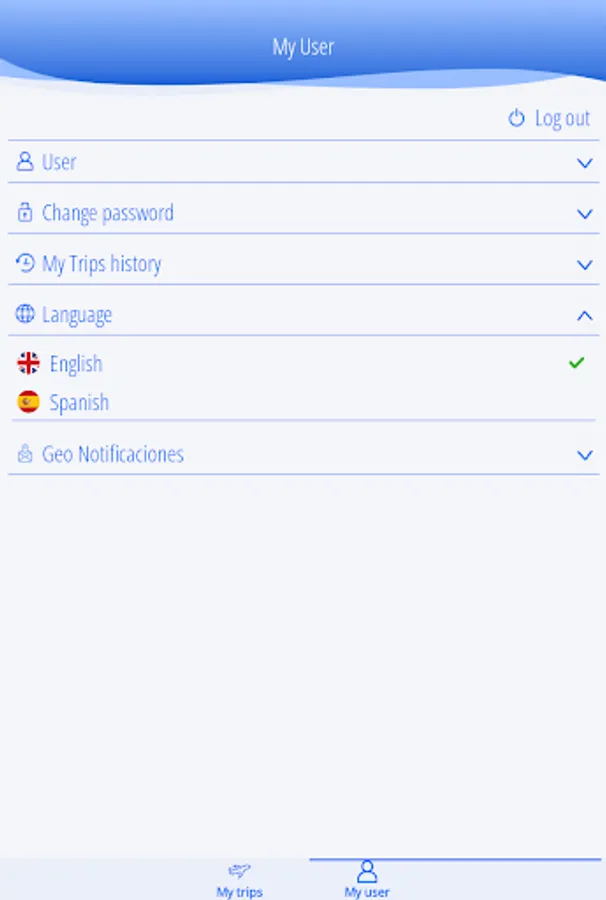Viewport: 606px width, 900px height.
Task: Click the Geo Notificaciones location icon
Action: (x=25, y=454)
